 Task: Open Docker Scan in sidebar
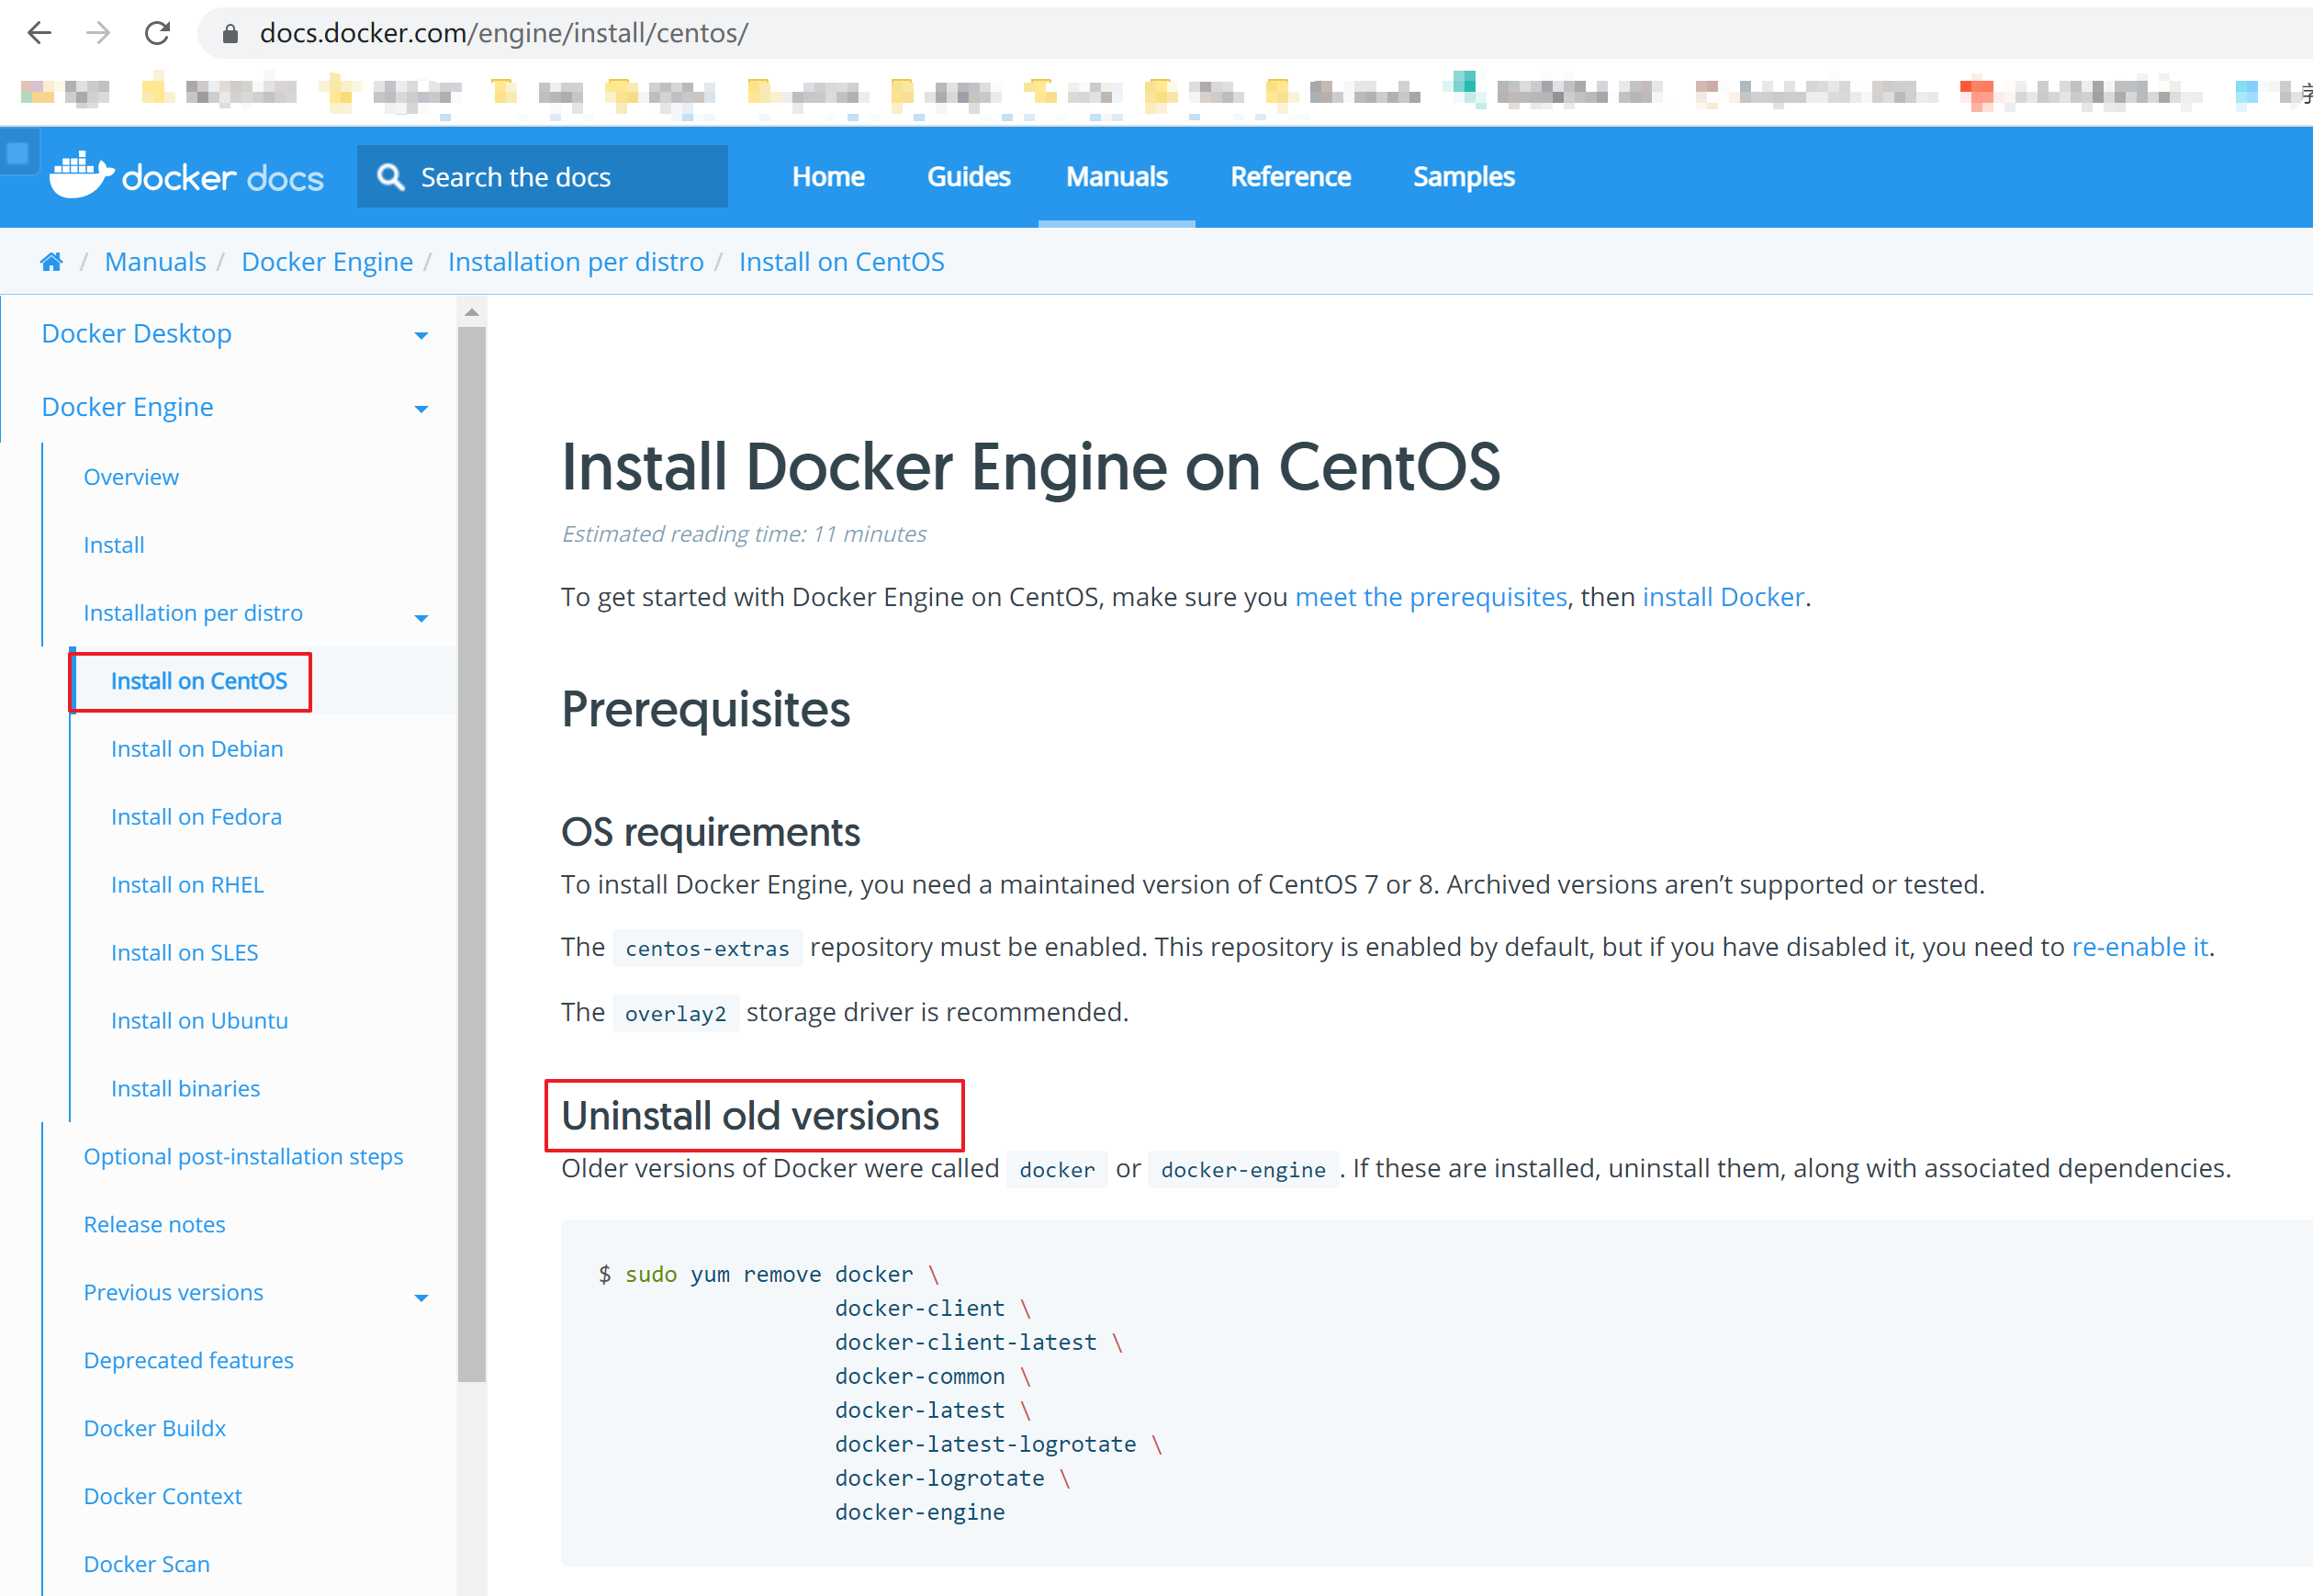point(146,1565)
